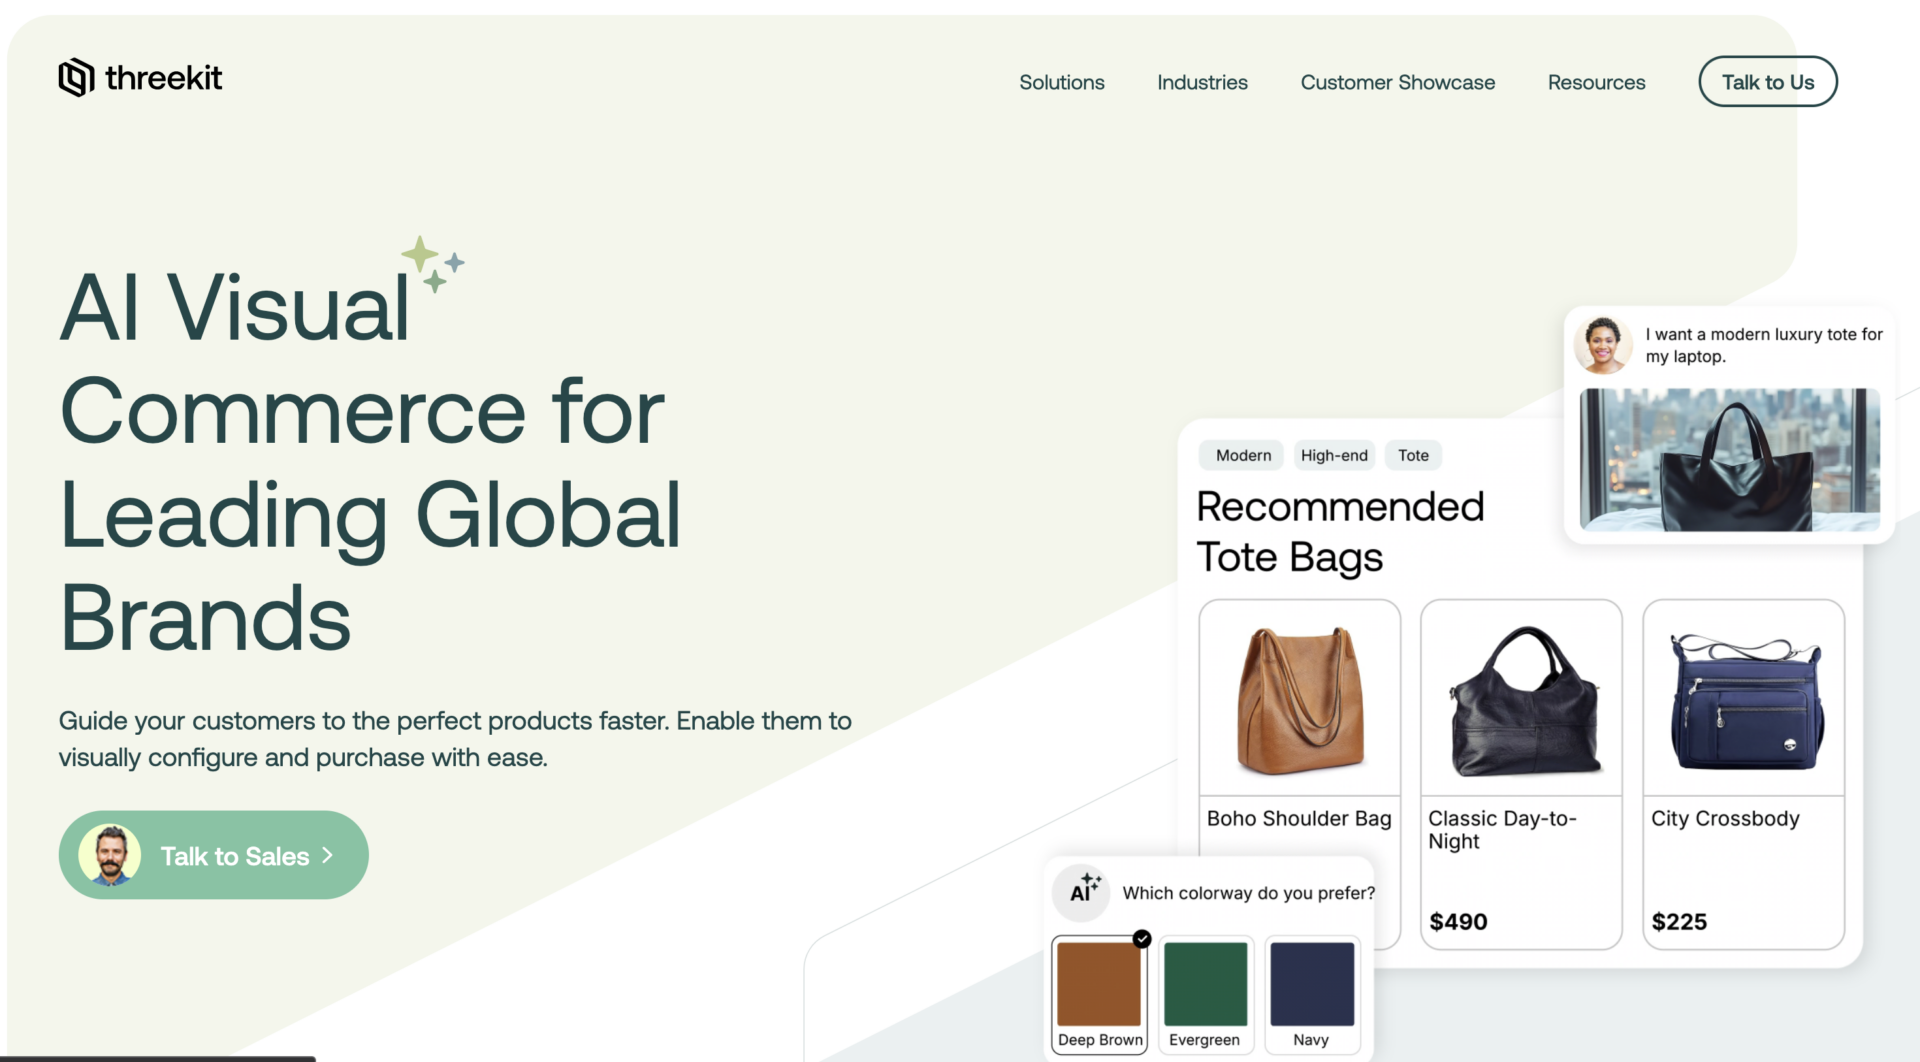Click the Classic Day-to-Night title
The image size is (1920, 1062).
[1502, 830]
